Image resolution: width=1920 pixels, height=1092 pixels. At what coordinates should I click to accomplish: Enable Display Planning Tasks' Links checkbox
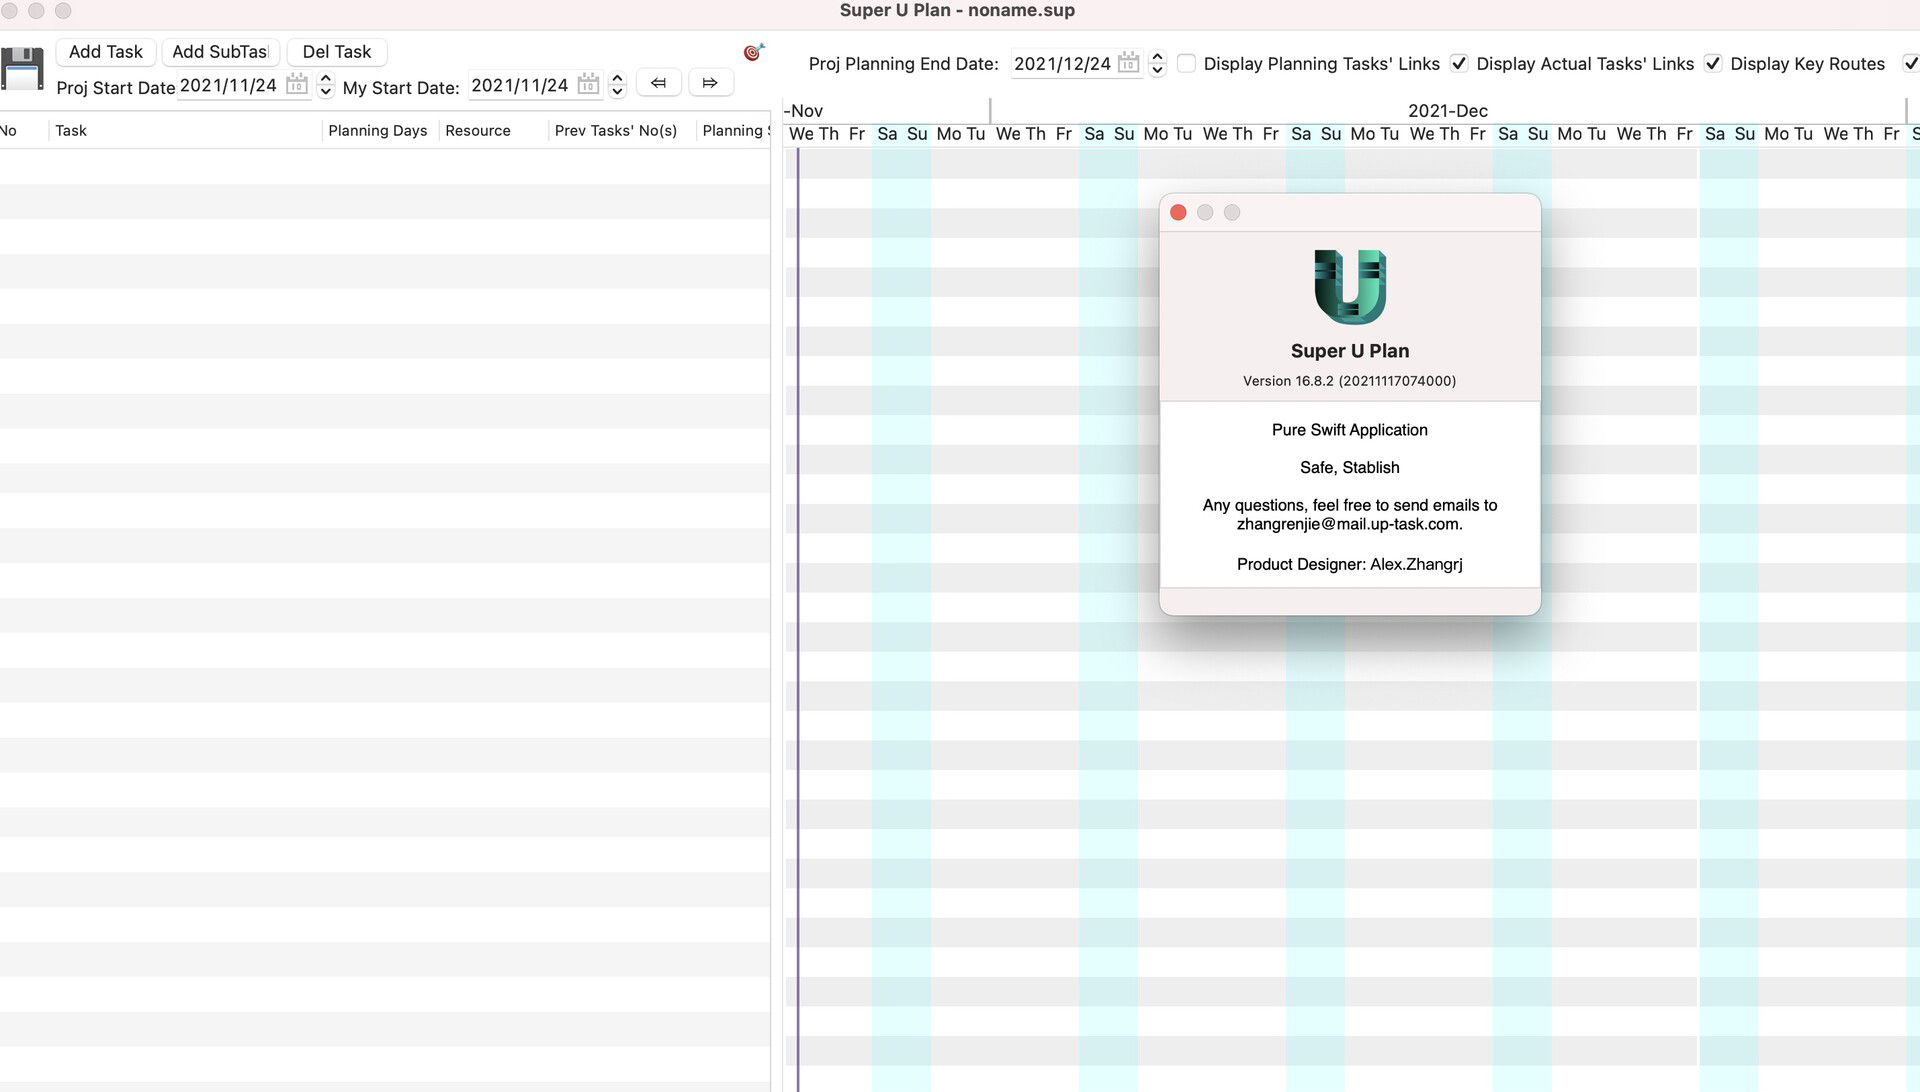1186,63
